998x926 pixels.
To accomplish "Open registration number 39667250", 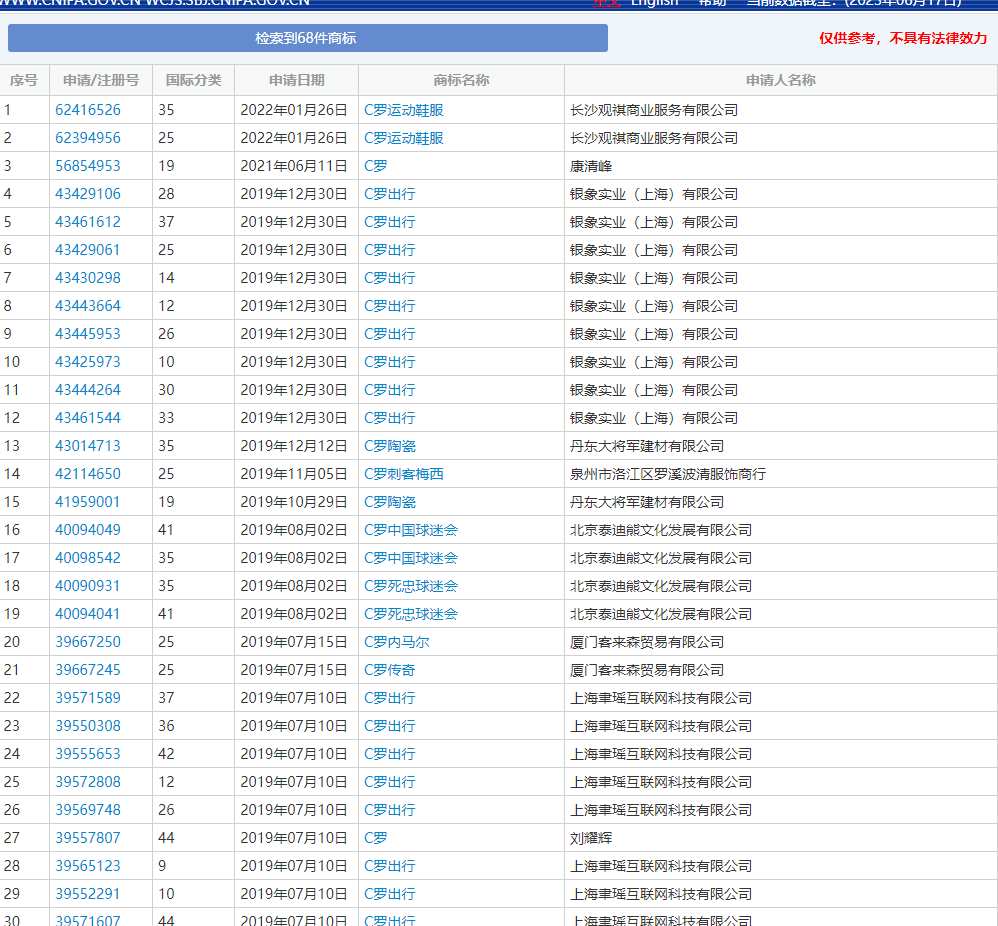I will [x=88, y=642].
